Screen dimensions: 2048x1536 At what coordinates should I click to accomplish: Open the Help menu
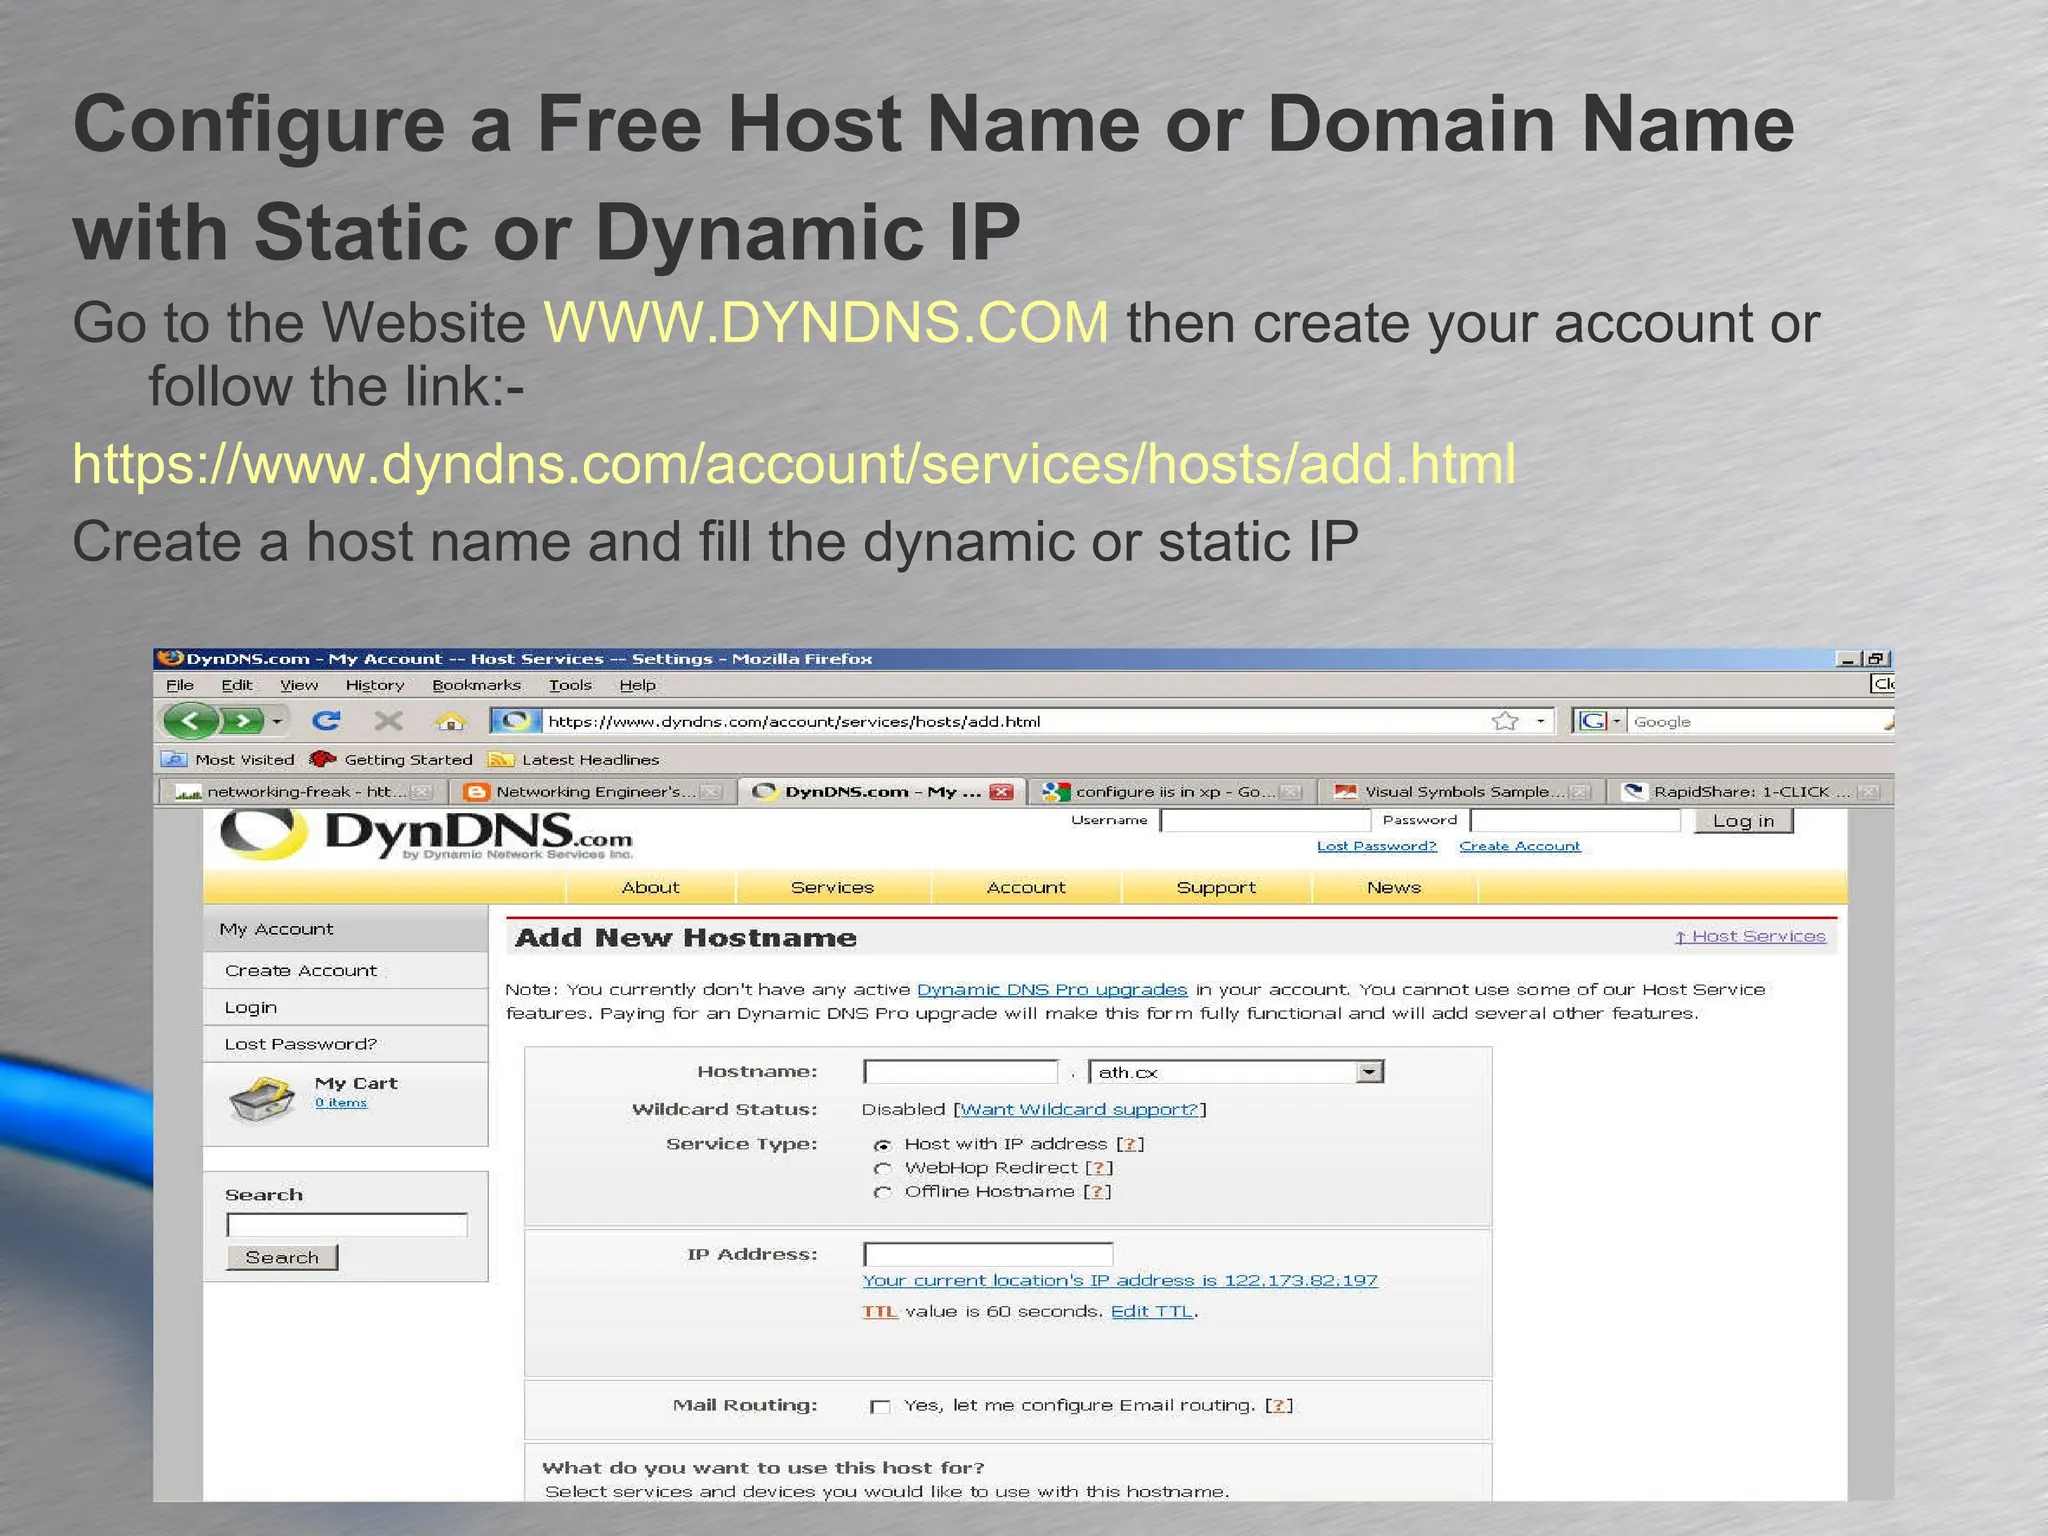(637, 685)
